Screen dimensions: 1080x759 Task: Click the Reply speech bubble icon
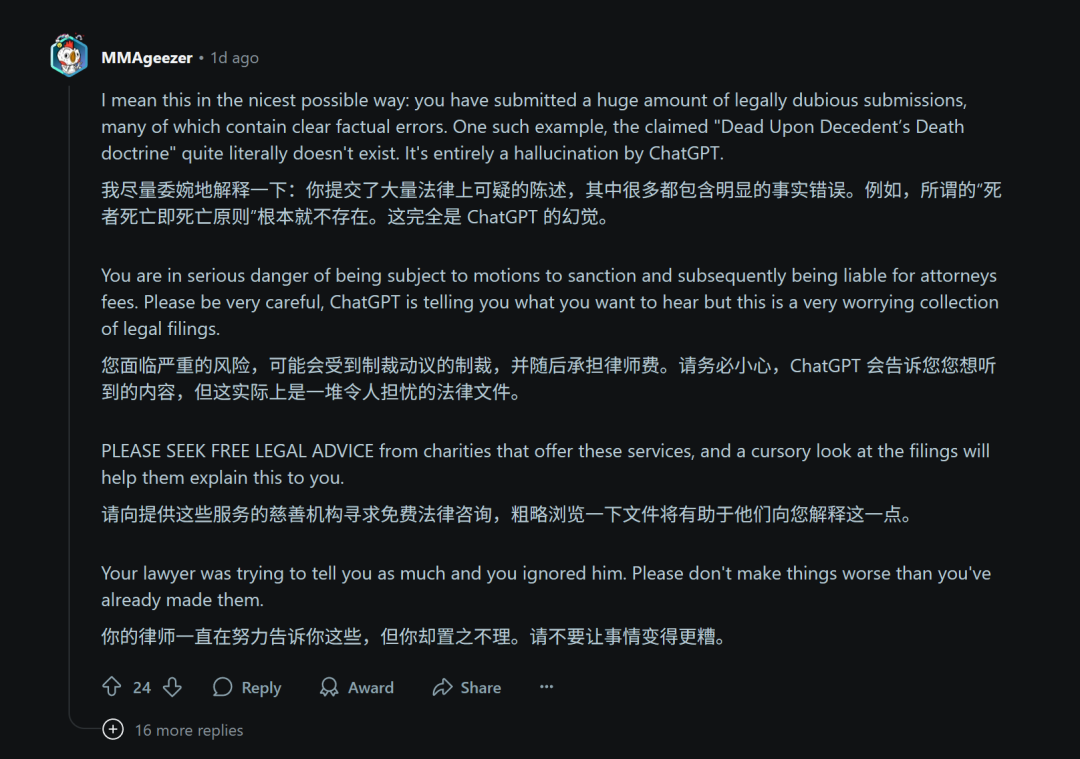coord(222,687)
